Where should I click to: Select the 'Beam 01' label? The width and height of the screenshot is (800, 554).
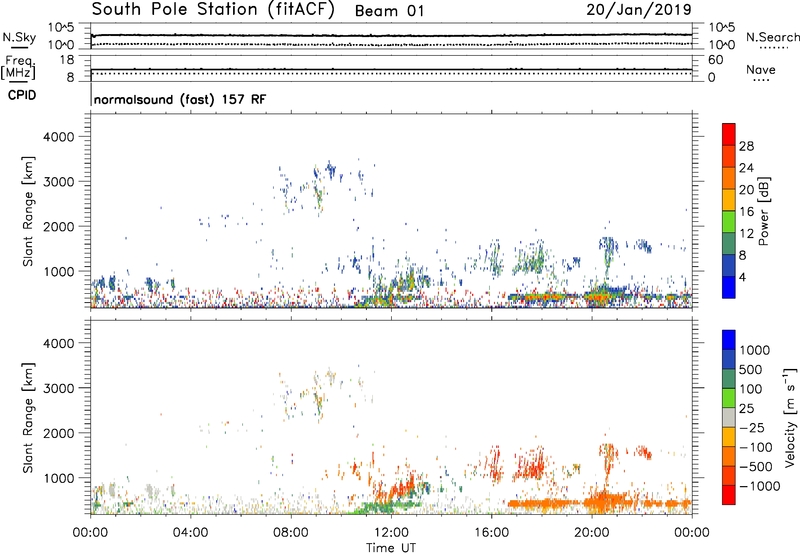pos(389,11)
